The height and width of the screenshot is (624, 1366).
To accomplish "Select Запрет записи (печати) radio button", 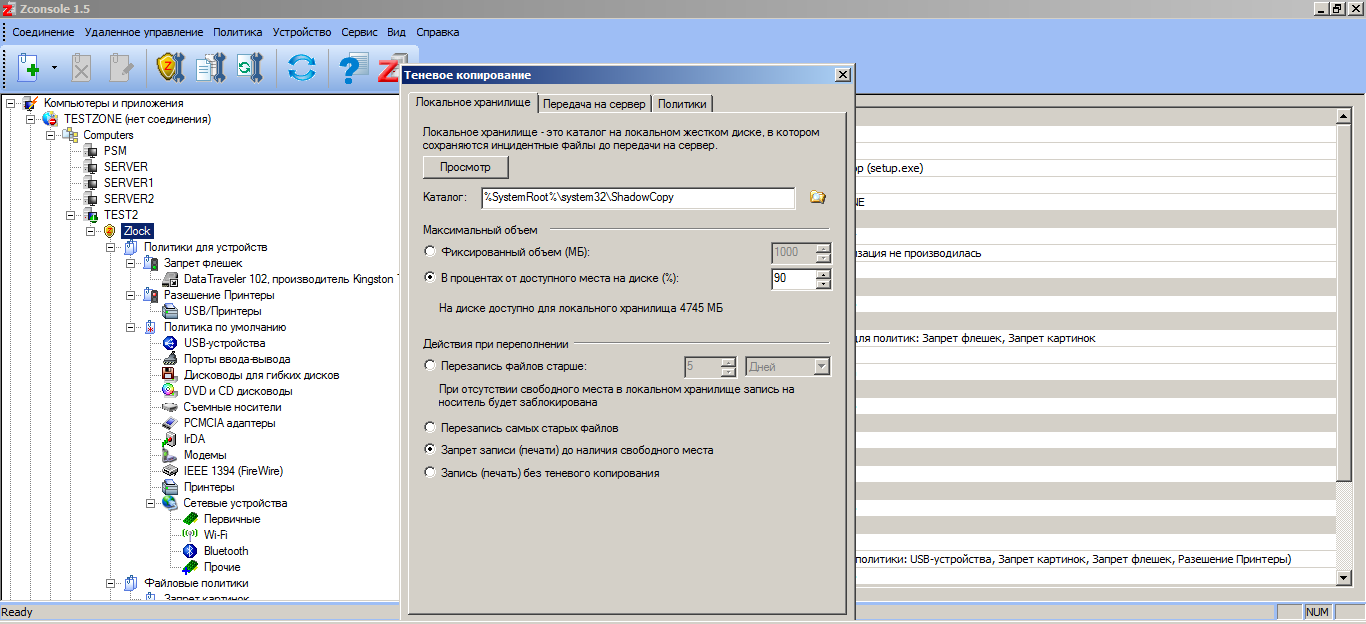I will (x=430, y=450).
